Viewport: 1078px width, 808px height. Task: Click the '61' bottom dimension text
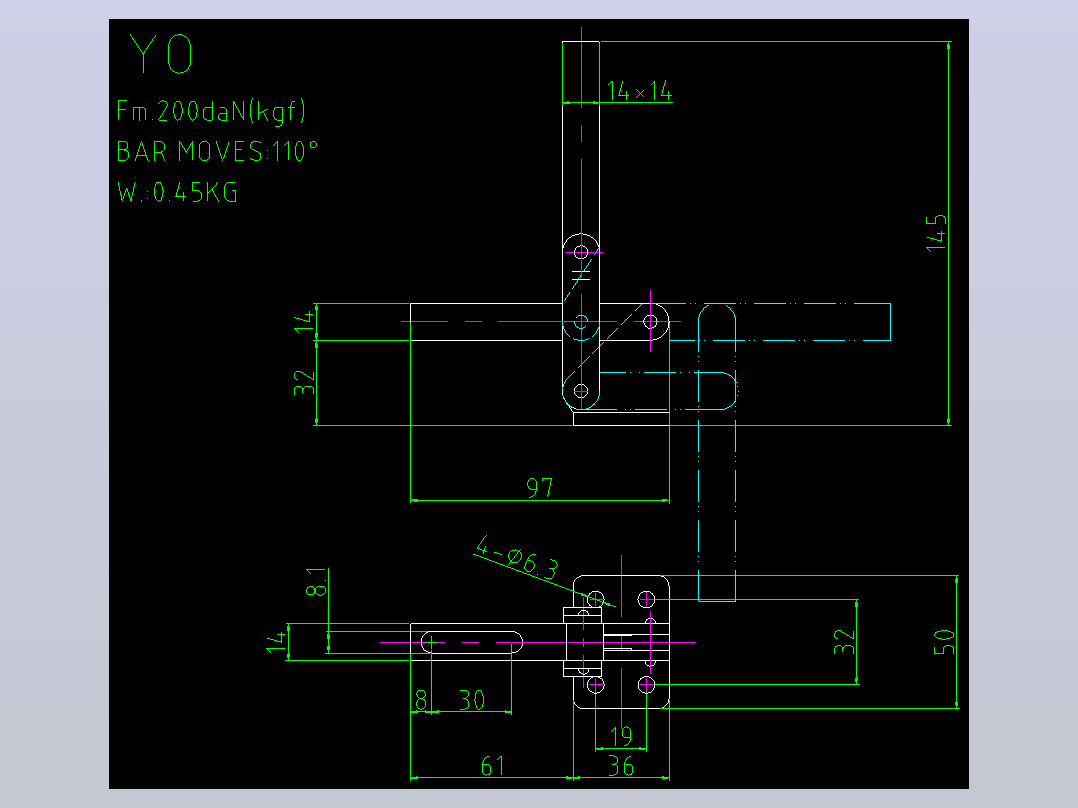492,766
